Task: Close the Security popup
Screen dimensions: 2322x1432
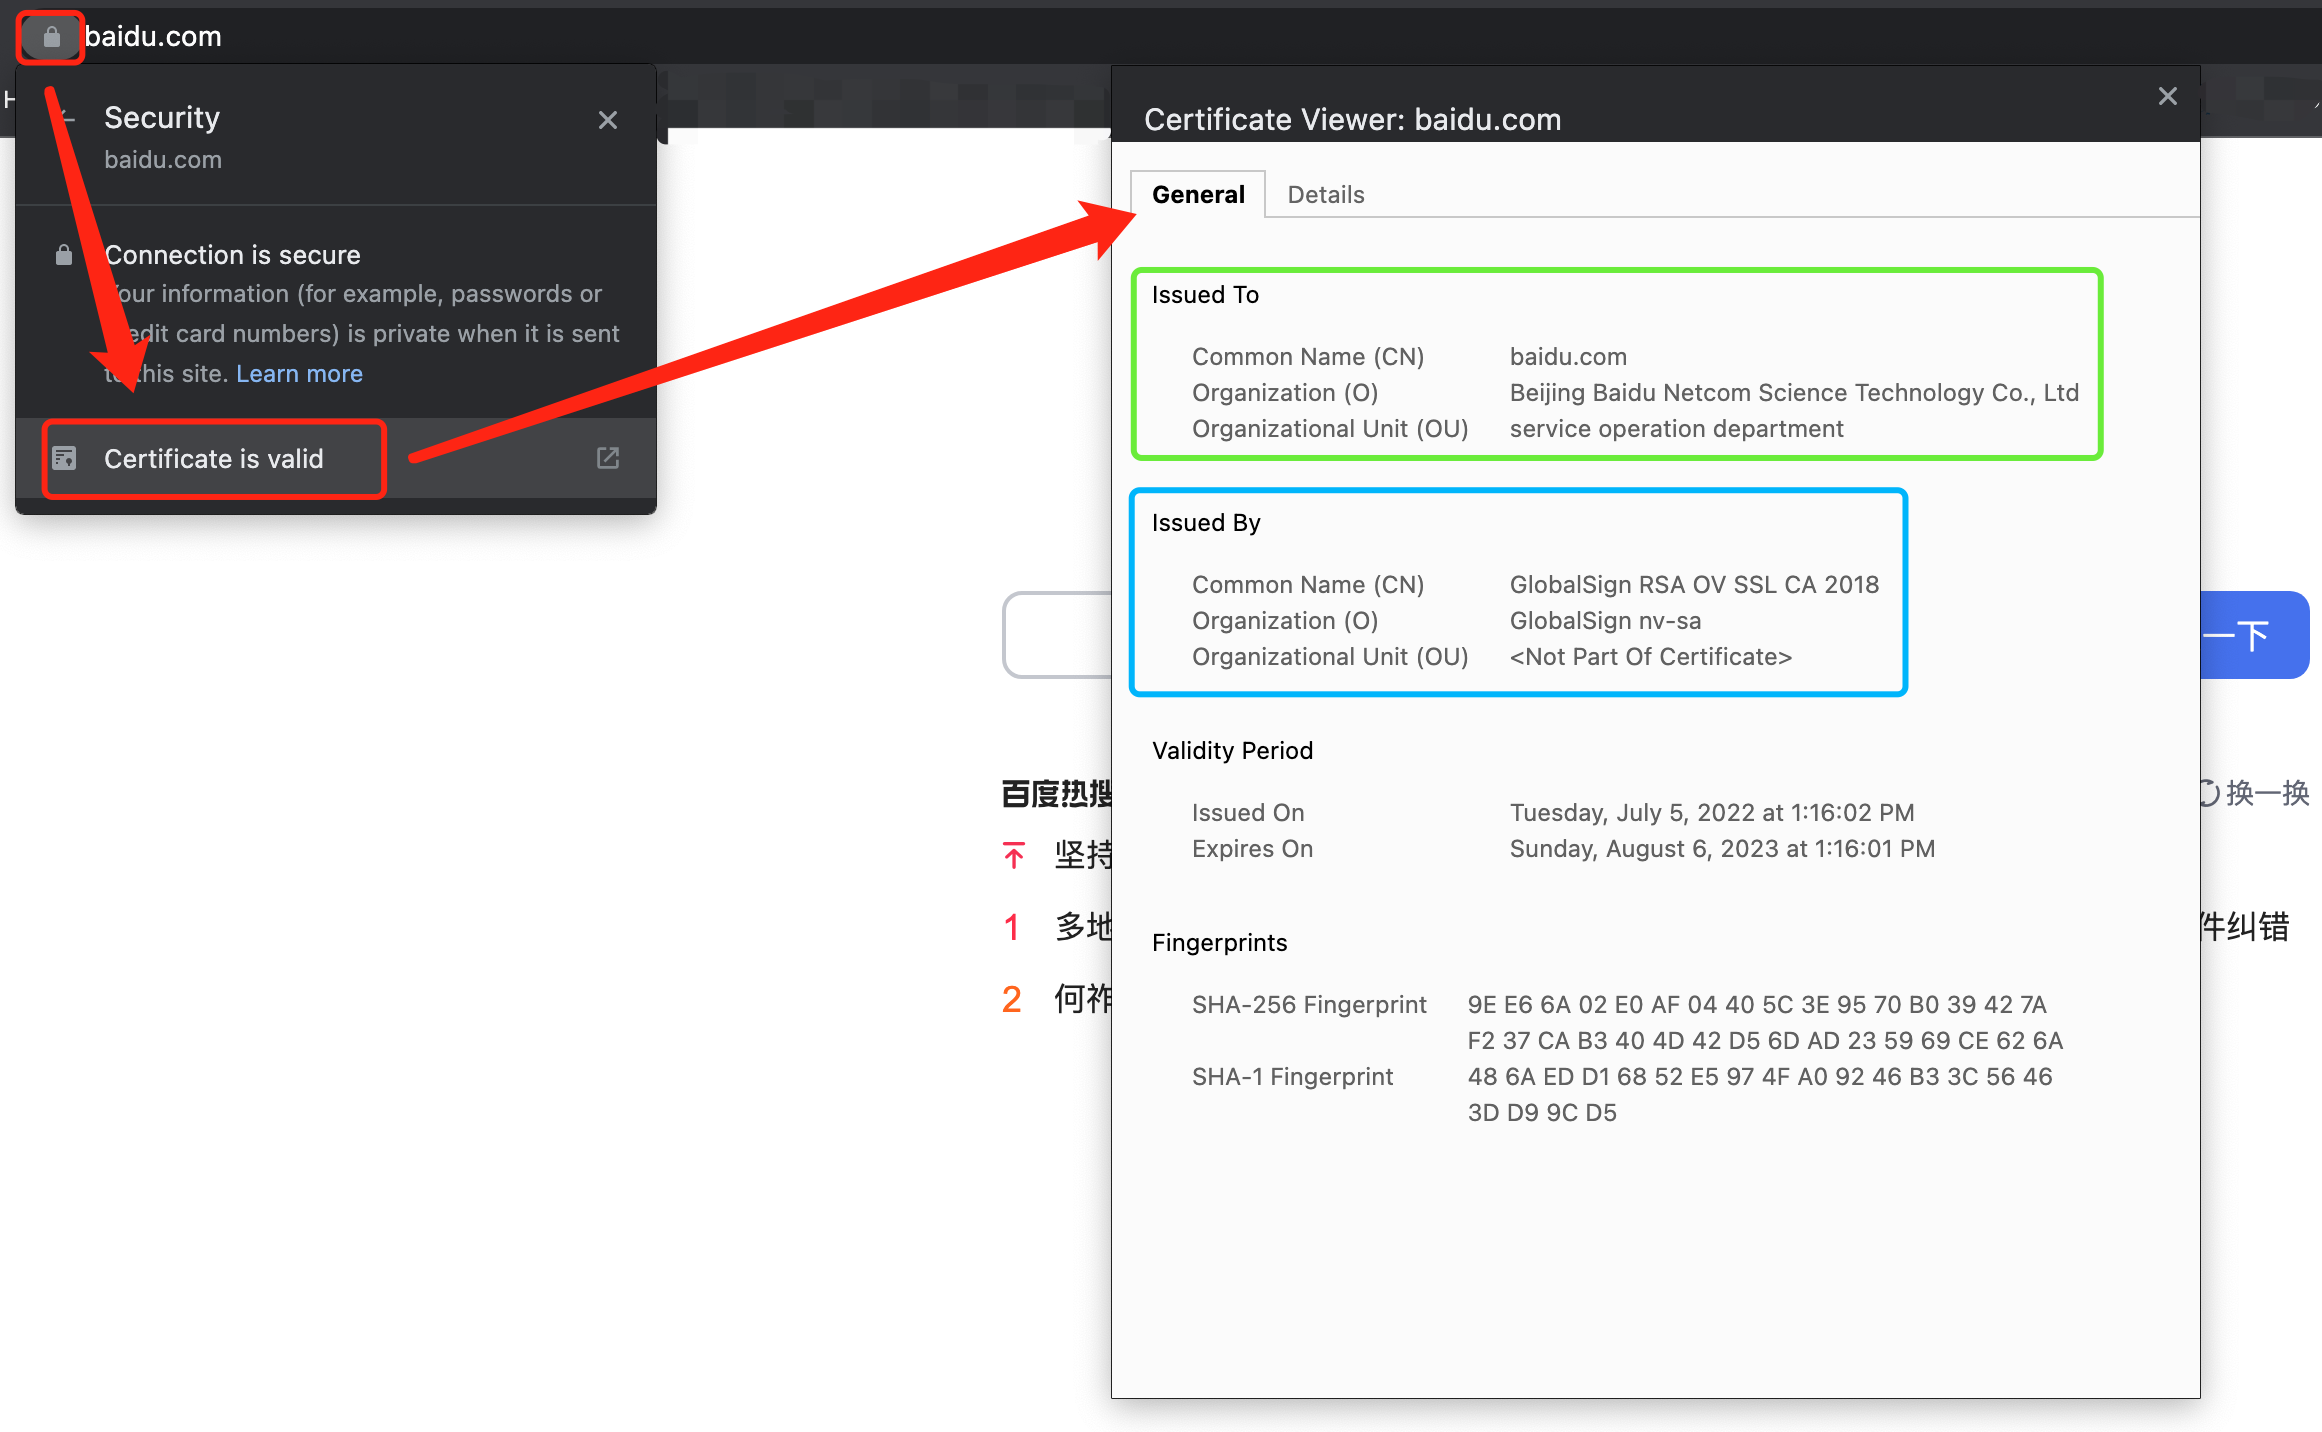Action: [607, 120]
